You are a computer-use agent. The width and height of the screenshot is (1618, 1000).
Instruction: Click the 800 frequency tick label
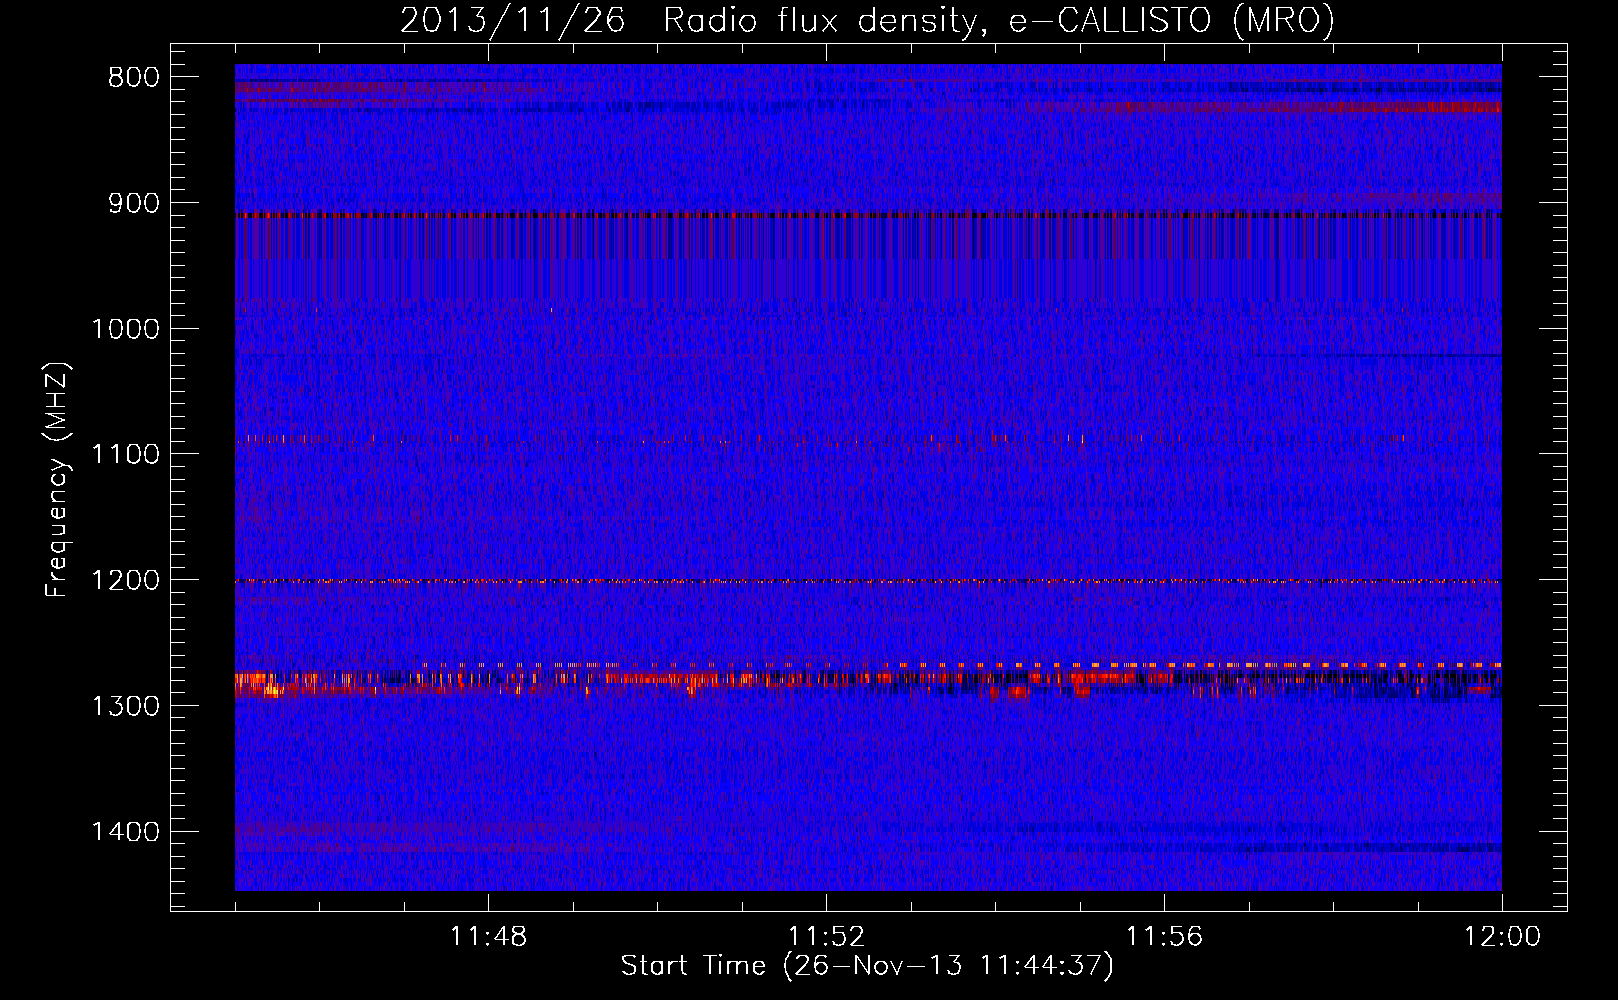coord(131,78)
